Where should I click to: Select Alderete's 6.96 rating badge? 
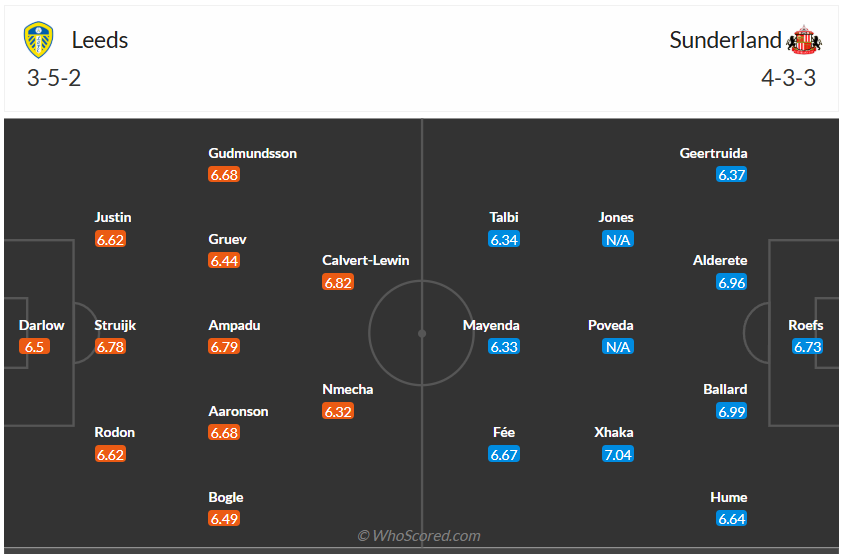(732, 282)
